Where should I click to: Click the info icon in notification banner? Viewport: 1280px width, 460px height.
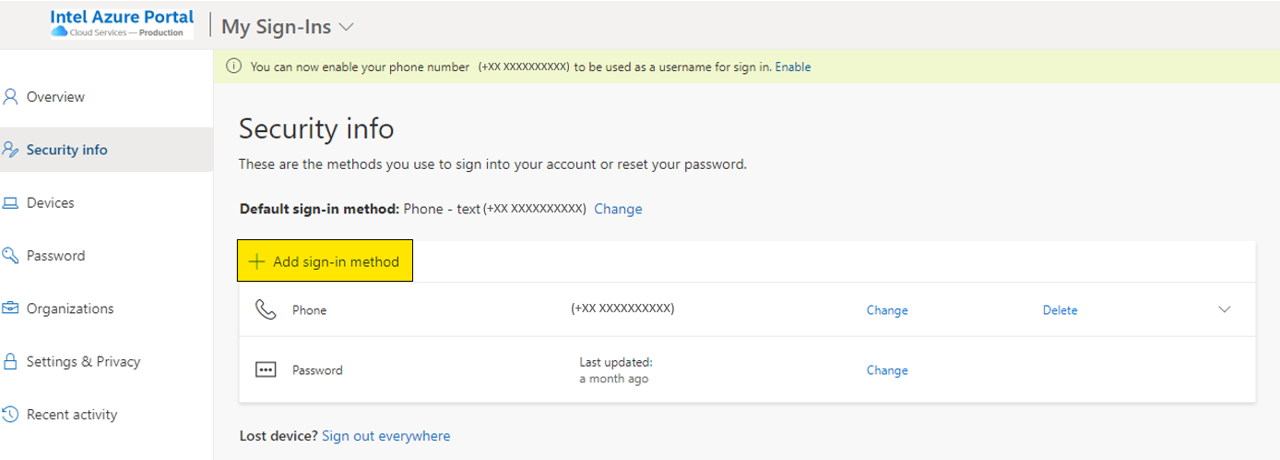click(234, 67)
